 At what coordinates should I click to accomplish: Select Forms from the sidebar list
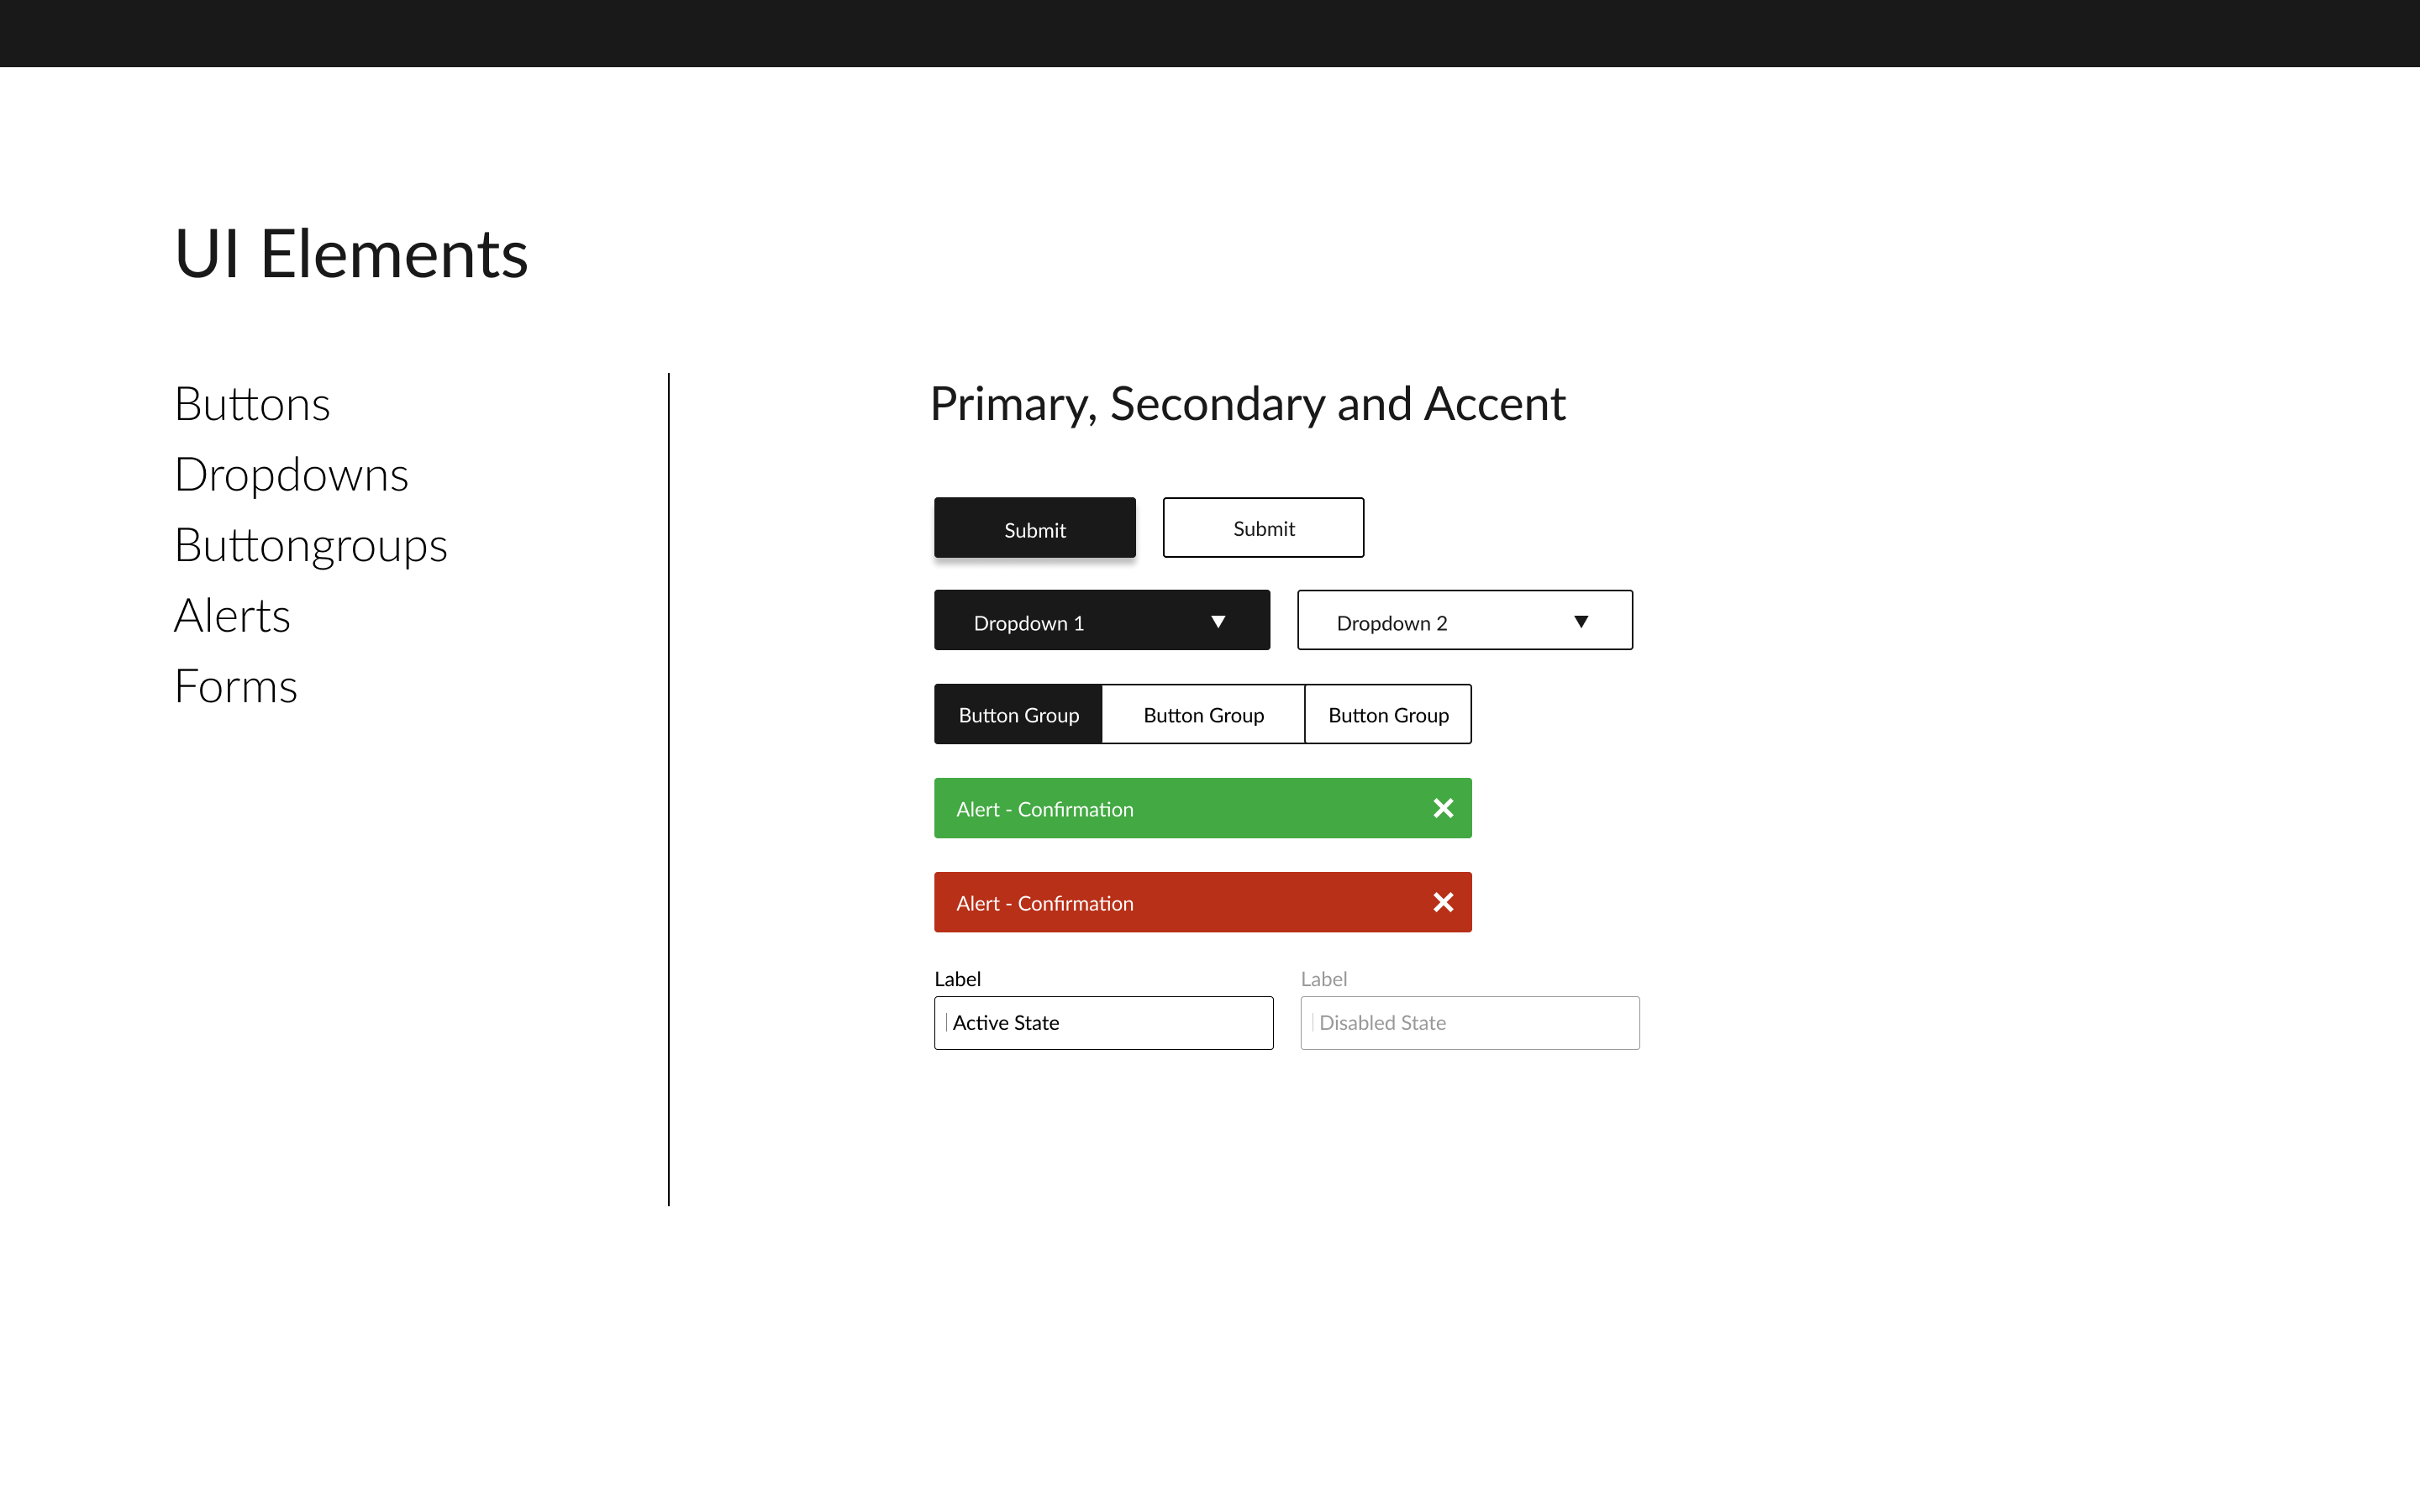tap(236, 687)
